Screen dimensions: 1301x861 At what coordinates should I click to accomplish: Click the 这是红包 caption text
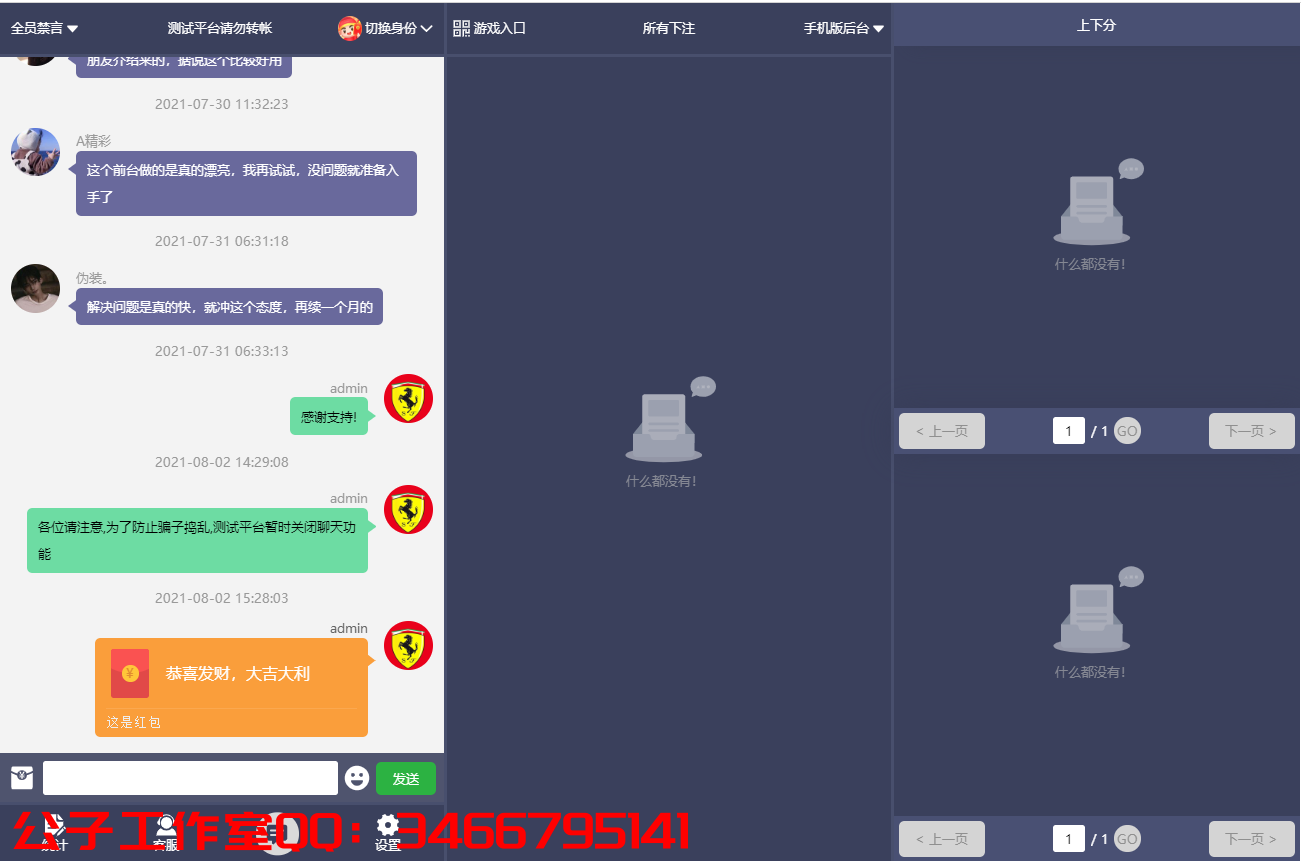coord(134,722)
